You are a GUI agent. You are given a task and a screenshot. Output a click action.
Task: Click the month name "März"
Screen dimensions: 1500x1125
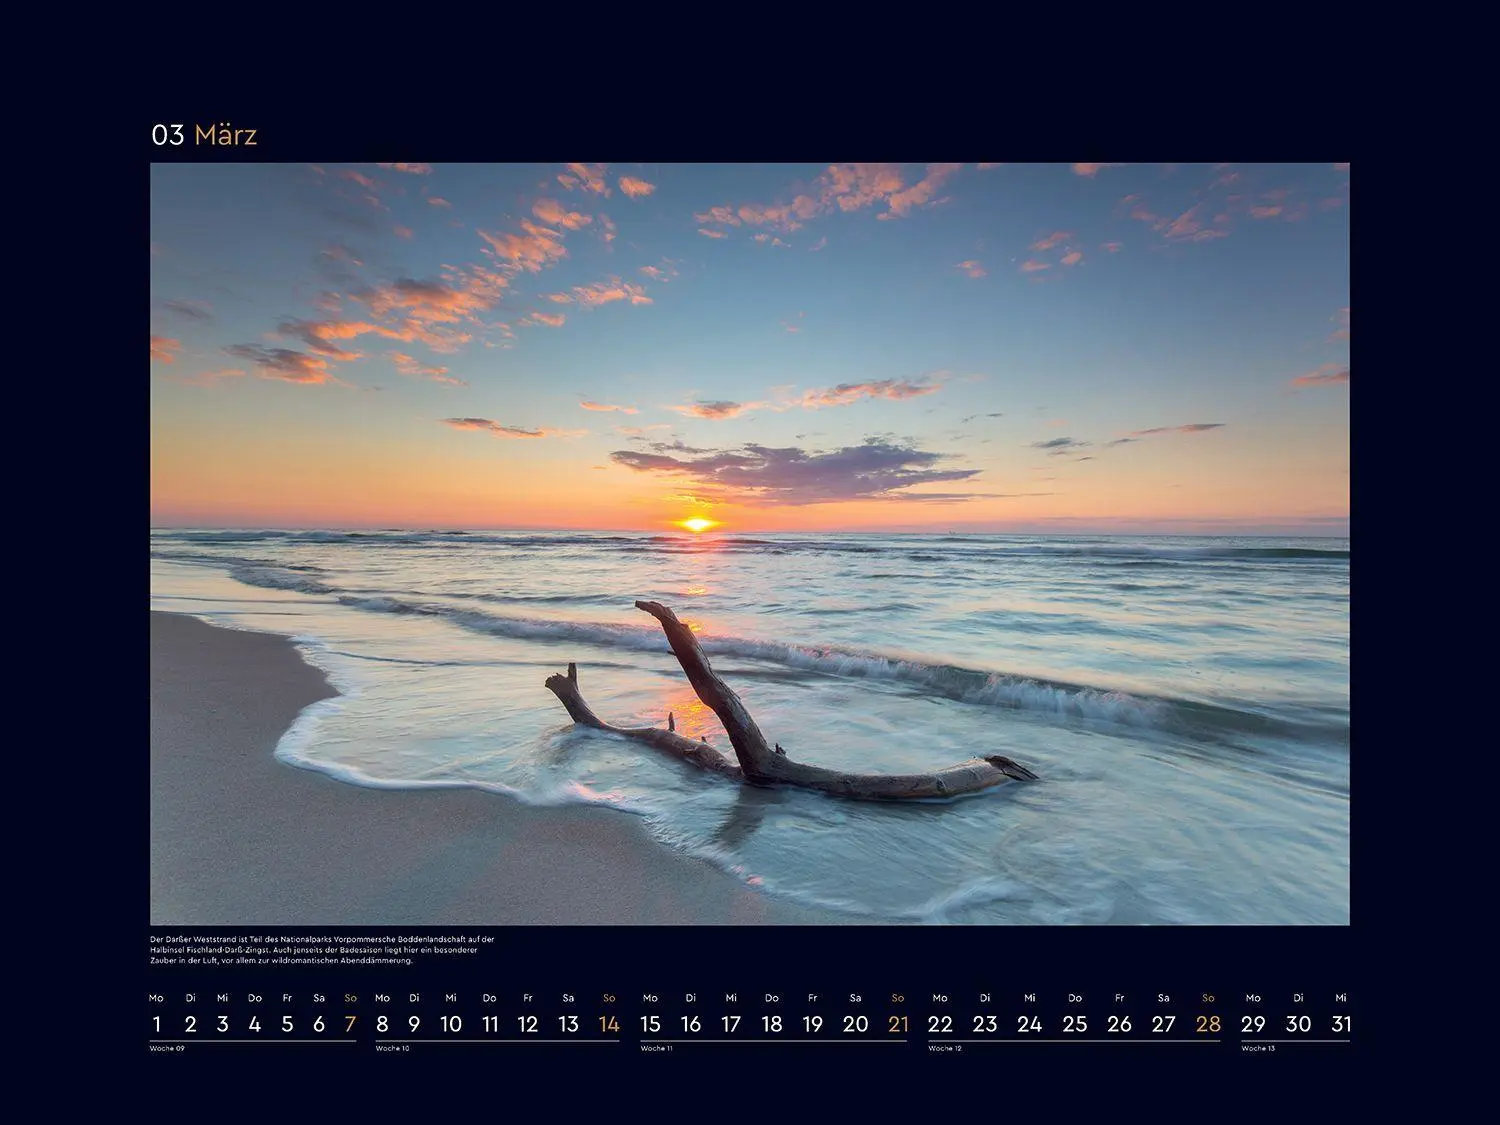tap(226, 135)
